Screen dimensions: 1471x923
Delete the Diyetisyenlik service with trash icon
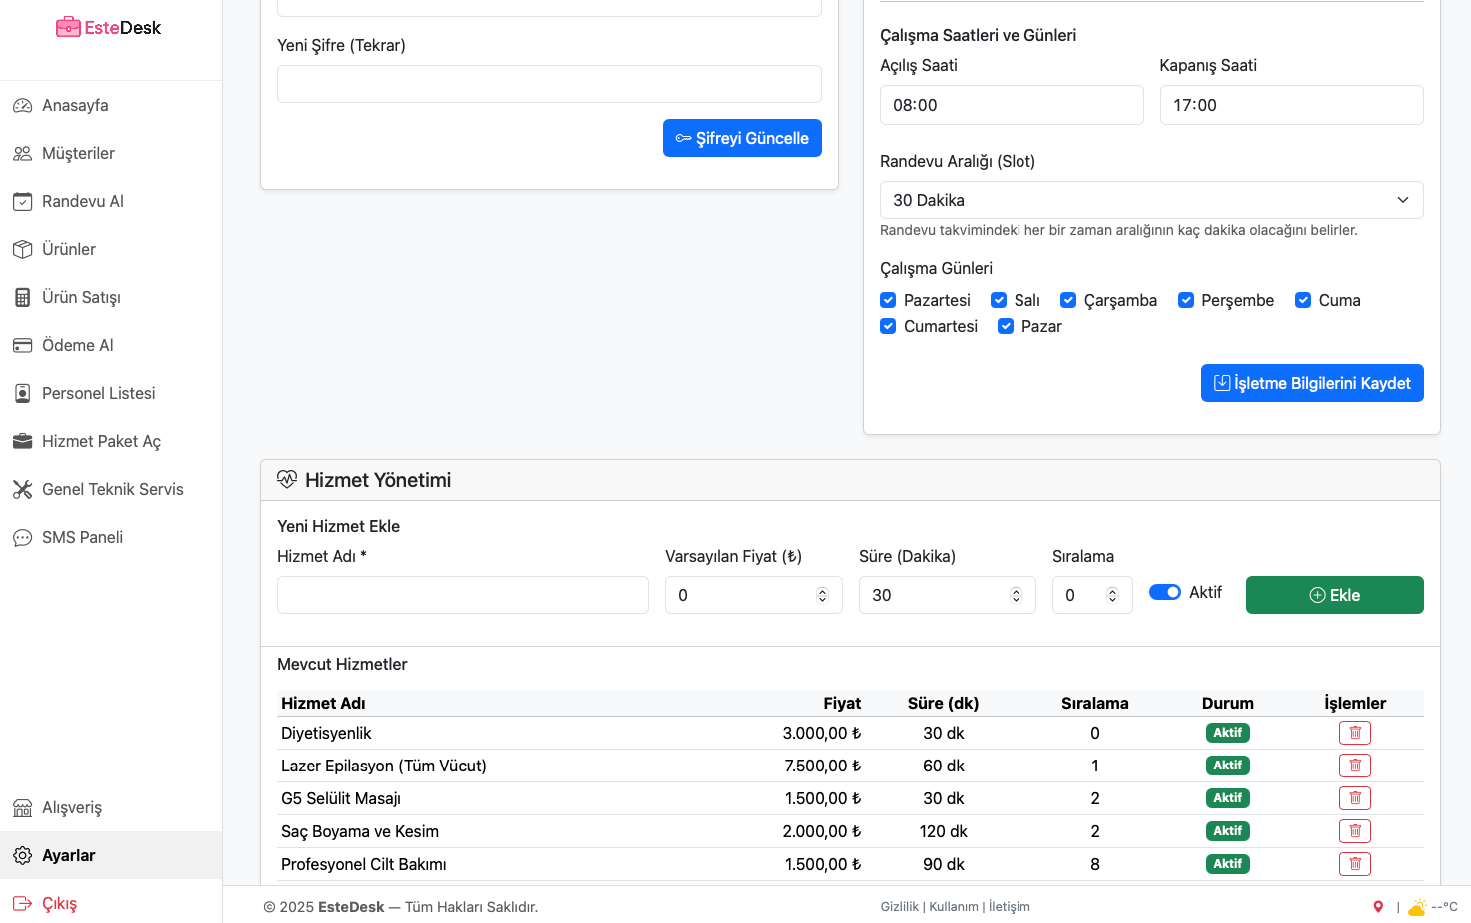[x=1354, y=733]
